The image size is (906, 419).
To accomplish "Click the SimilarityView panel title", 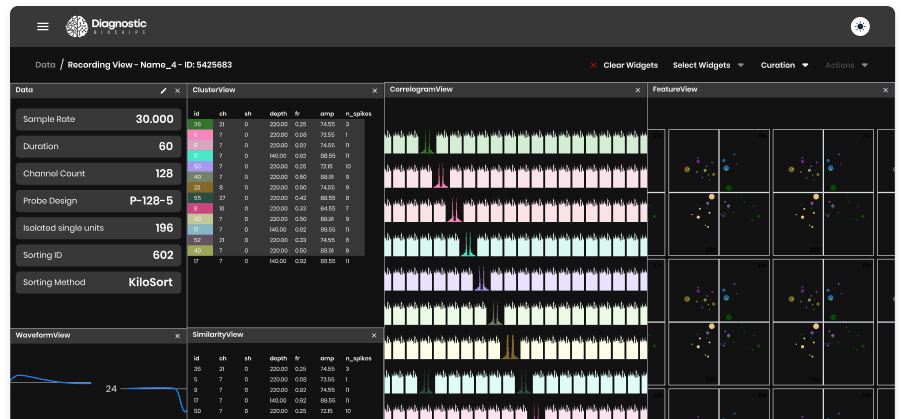I will 218,335.
